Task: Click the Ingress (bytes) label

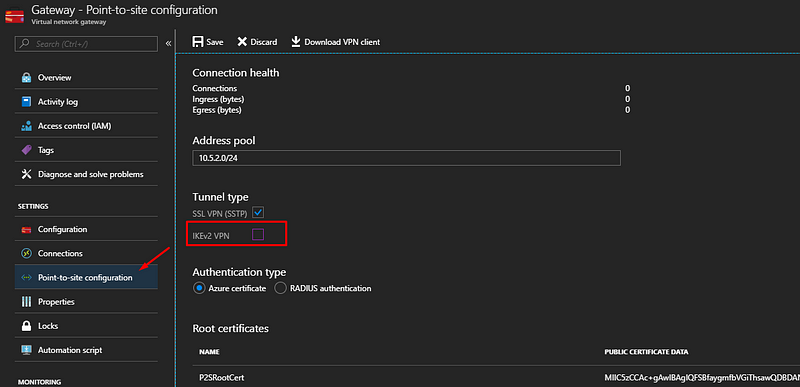Action: point(218,99)
